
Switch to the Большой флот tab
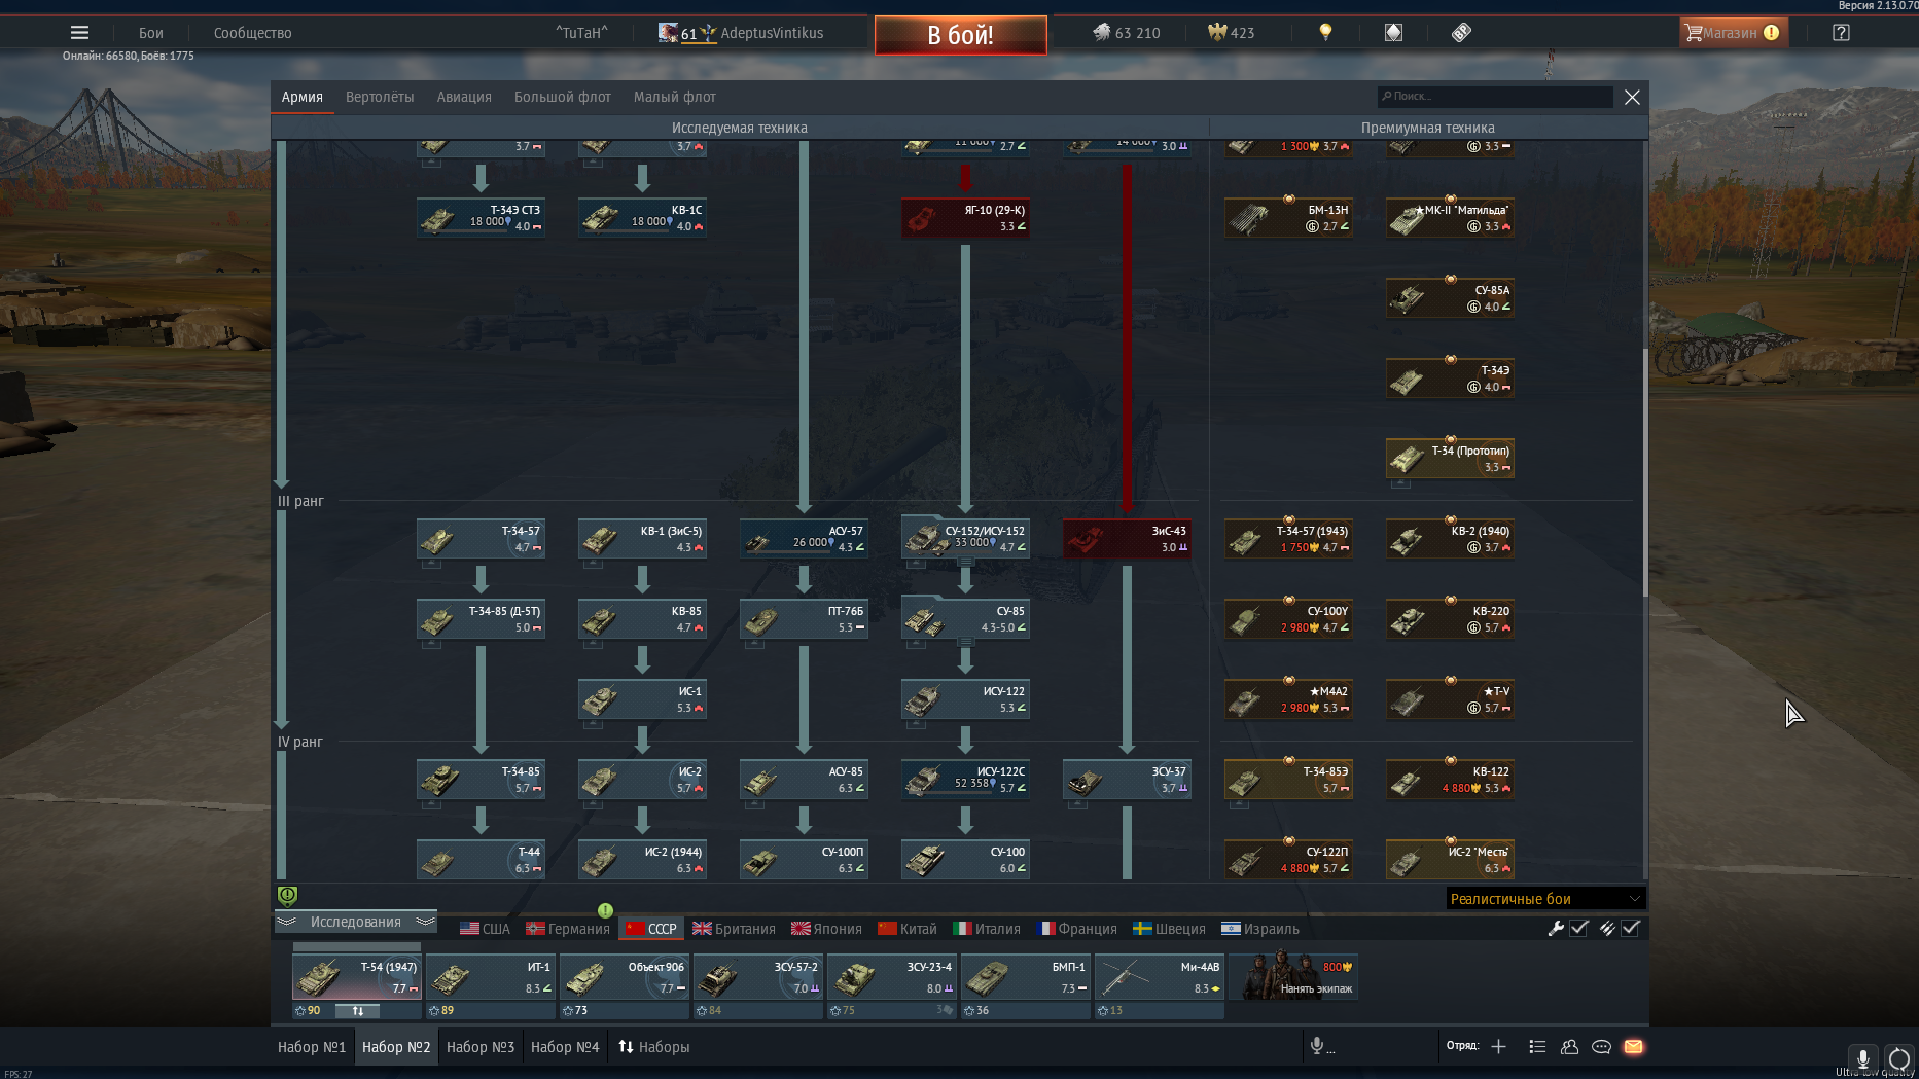[562, 97]
